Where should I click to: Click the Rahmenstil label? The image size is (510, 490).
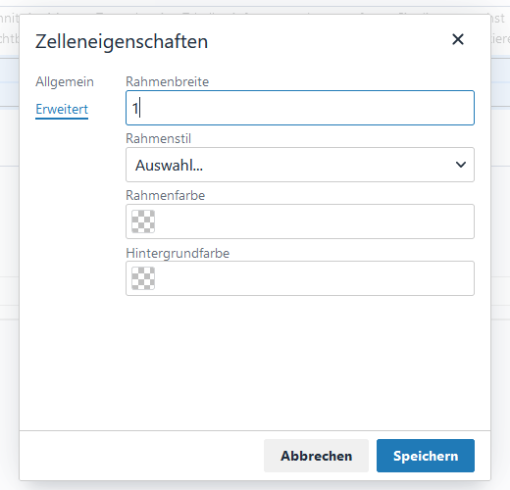(158, 138)
